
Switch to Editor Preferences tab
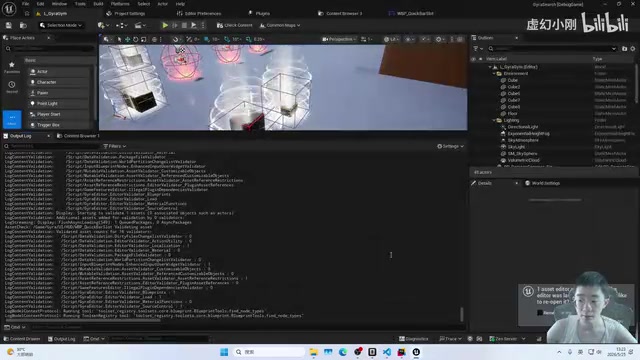click(199, 13)
